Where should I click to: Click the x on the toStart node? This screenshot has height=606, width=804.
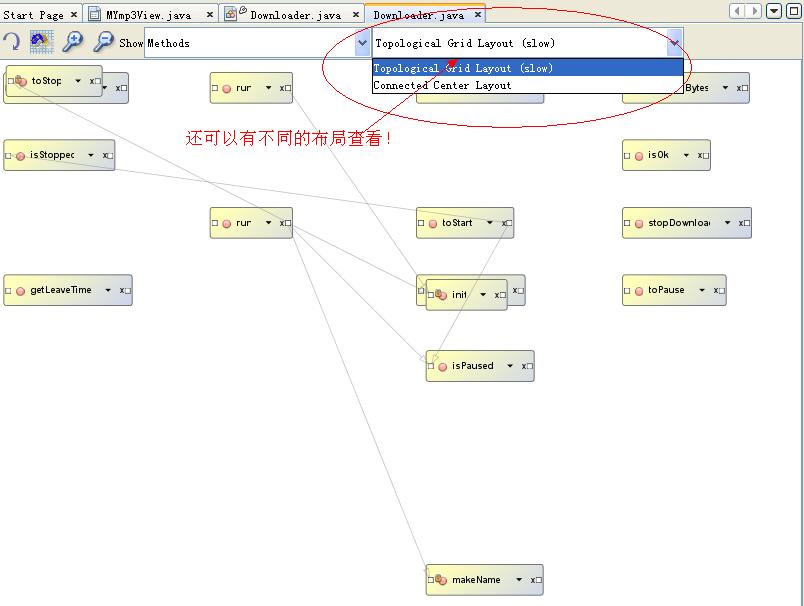tap(504, 223)
